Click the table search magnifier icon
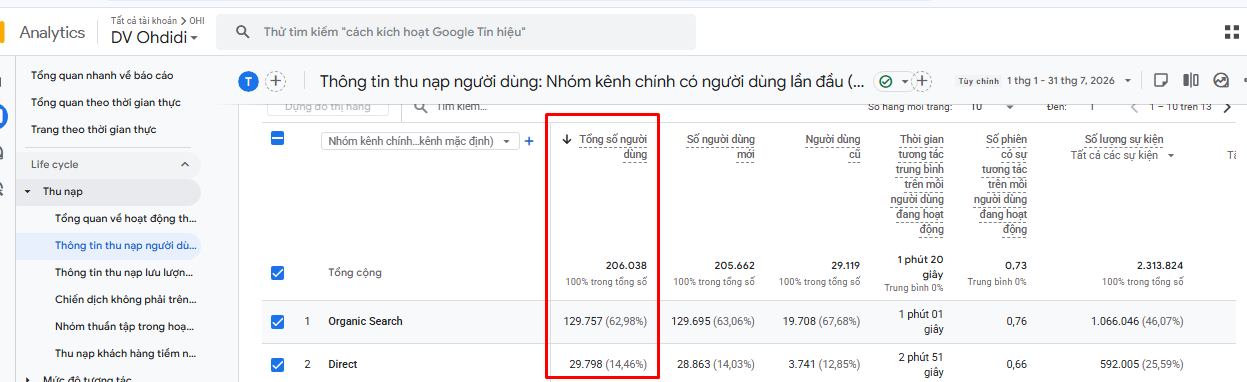This screenshot has width=1247, height=382. pyautogui.click(x=420, y=106)
